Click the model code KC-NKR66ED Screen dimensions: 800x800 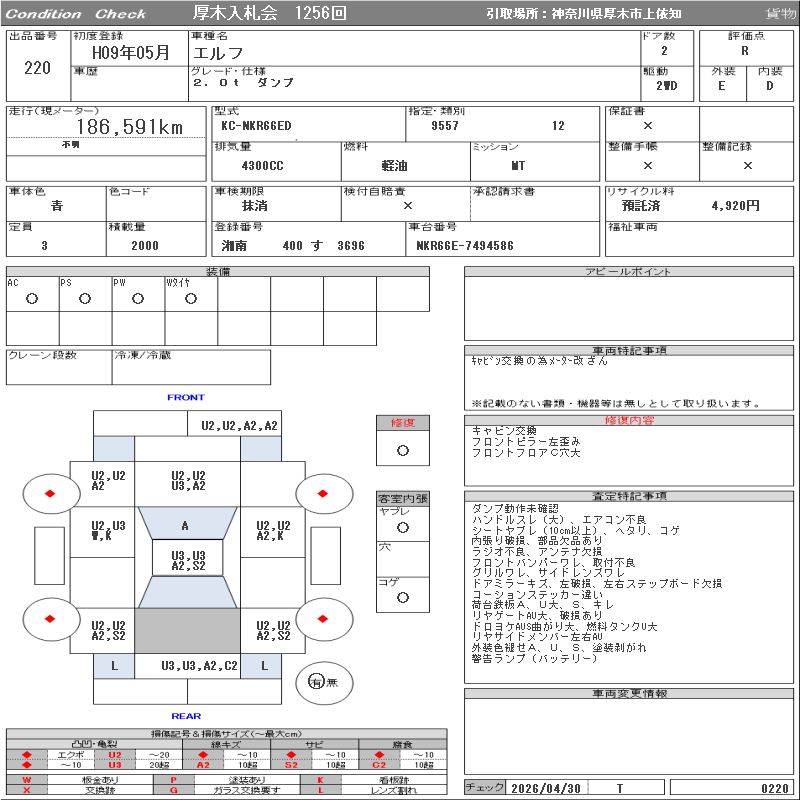tap(256, 126)
